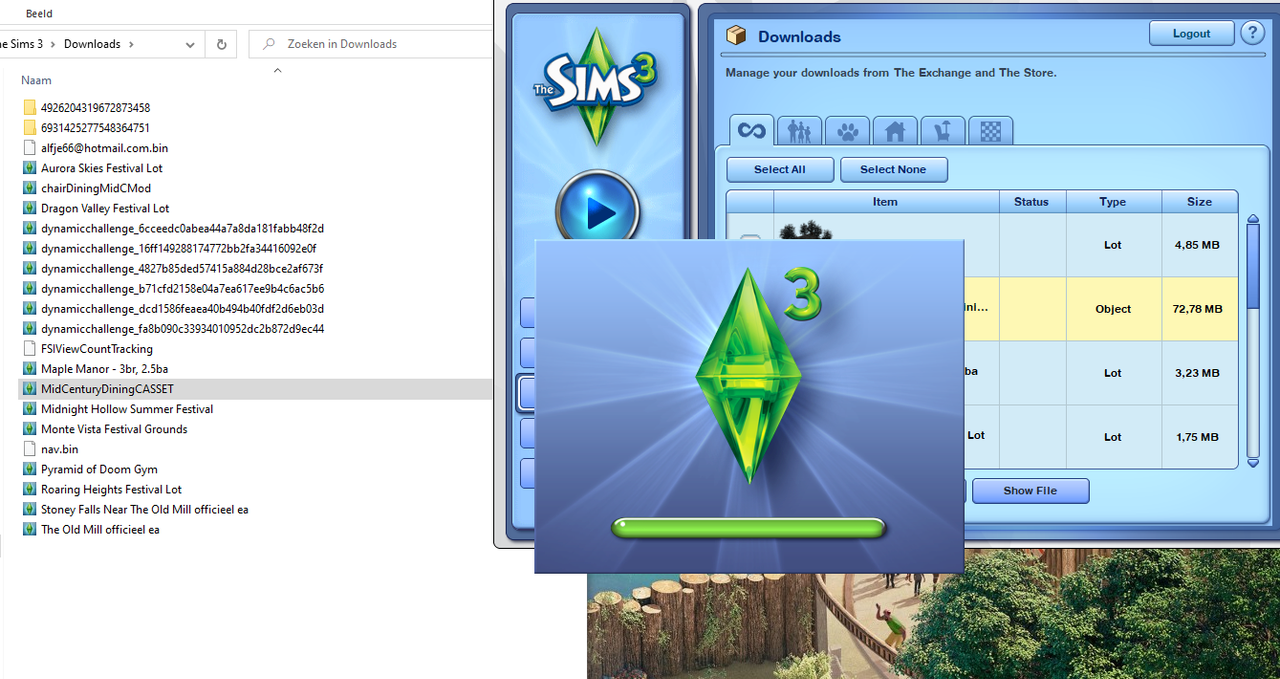The height and width of the screenshot is (679, 1280).
Task: Sort launcher list by Item column
Action: pos(885,202)
